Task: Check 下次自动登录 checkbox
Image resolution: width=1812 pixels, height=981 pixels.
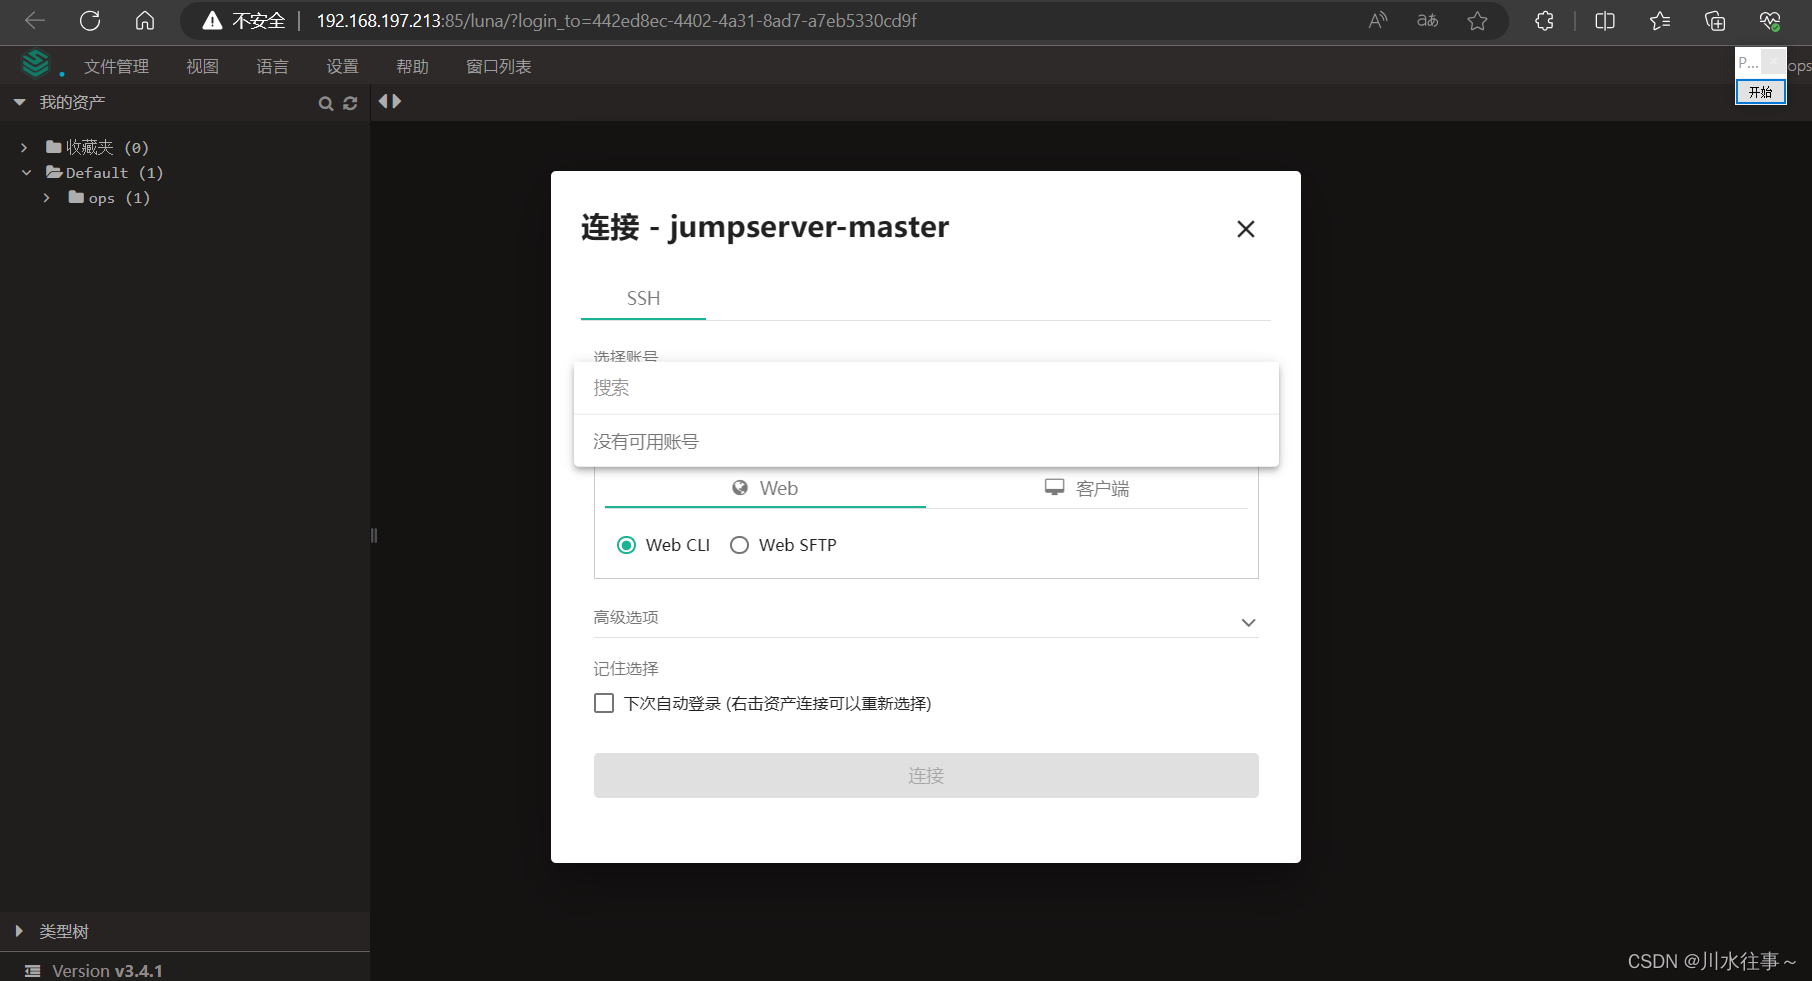Action: pyautogui.click(x=604, y=703)
